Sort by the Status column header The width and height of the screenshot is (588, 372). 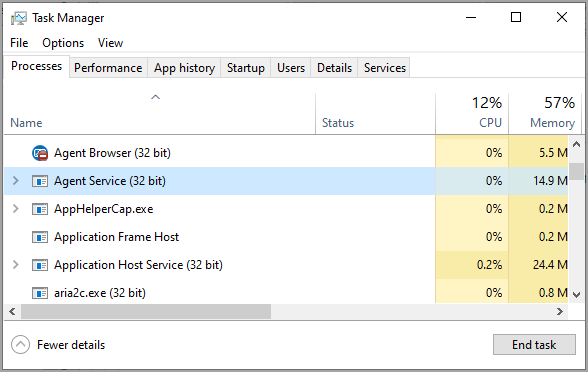(x=375, y=114)
